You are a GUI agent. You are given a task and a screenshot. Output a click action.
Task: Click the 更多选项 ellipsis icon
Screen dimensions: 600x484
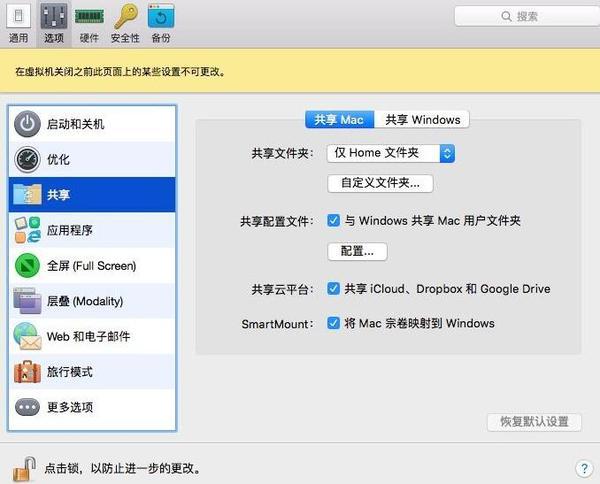point(27,407)
